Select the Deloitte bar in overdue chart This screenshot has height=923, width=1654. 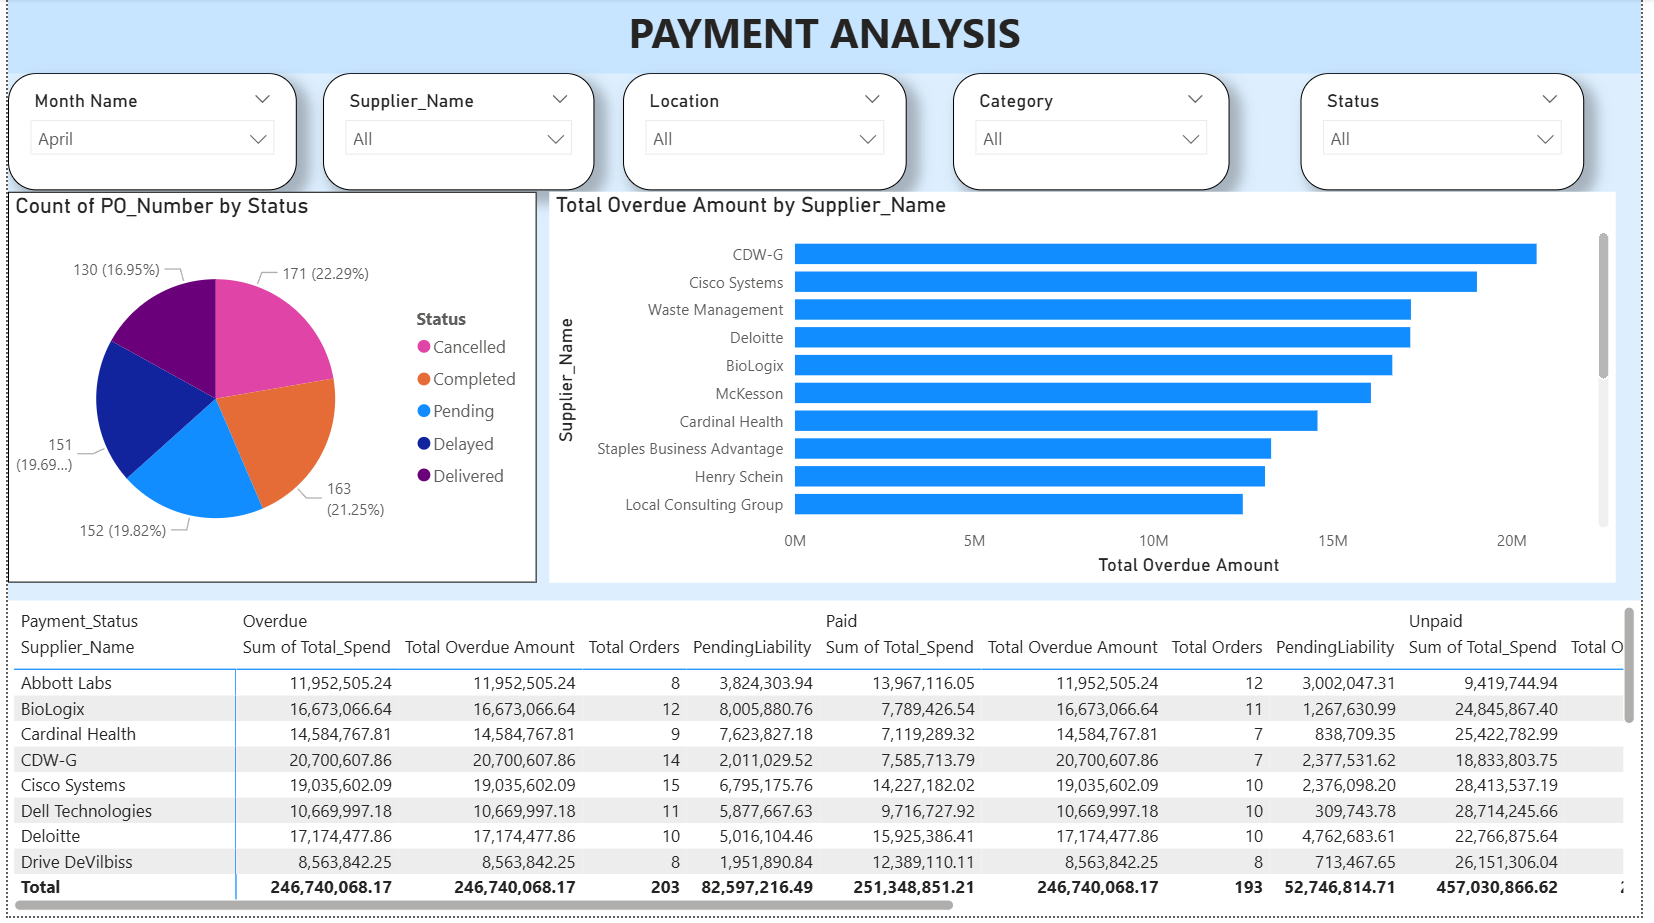tap(1102, 338)
